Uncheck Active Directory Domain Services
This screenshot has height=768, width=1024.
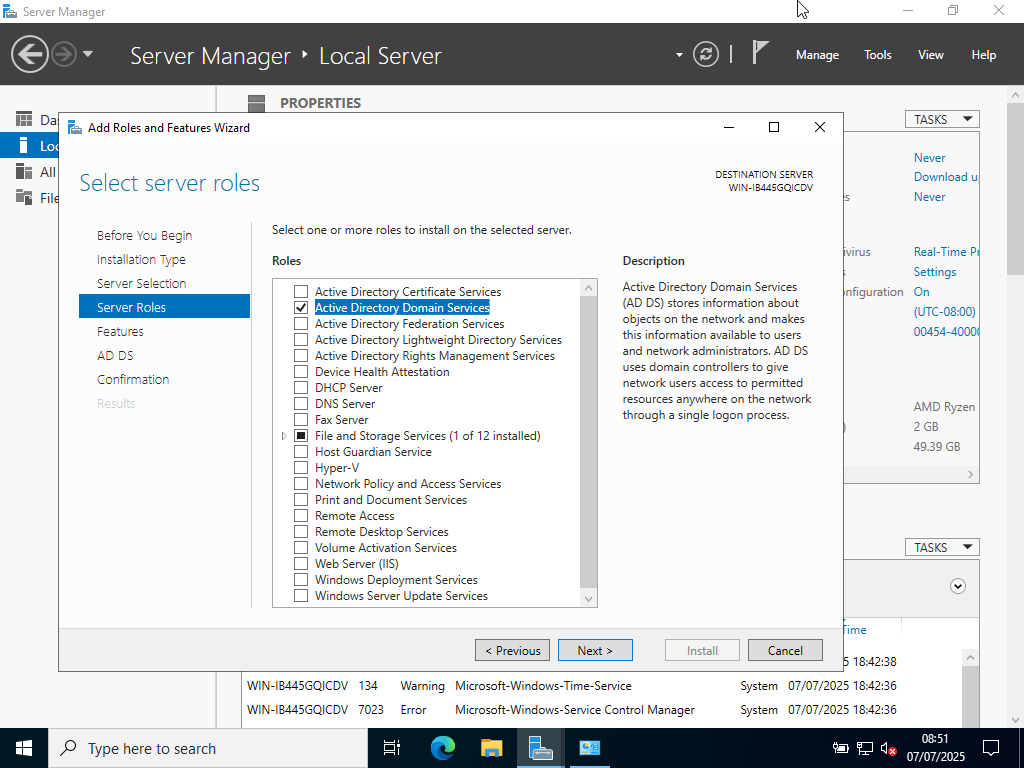pos(301,308)
